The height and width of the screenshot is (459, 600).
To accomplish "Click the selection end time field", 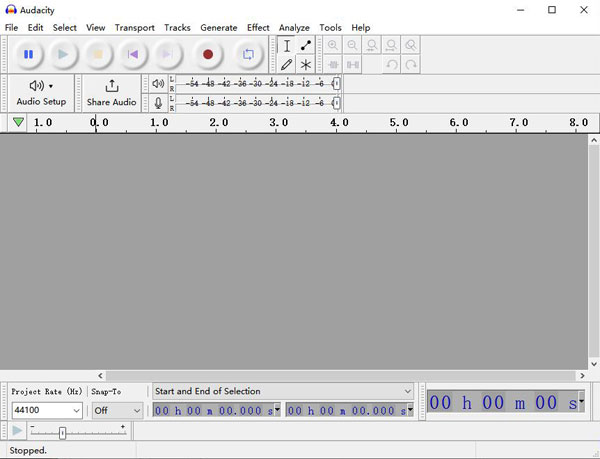I will [x=346, y=410].
